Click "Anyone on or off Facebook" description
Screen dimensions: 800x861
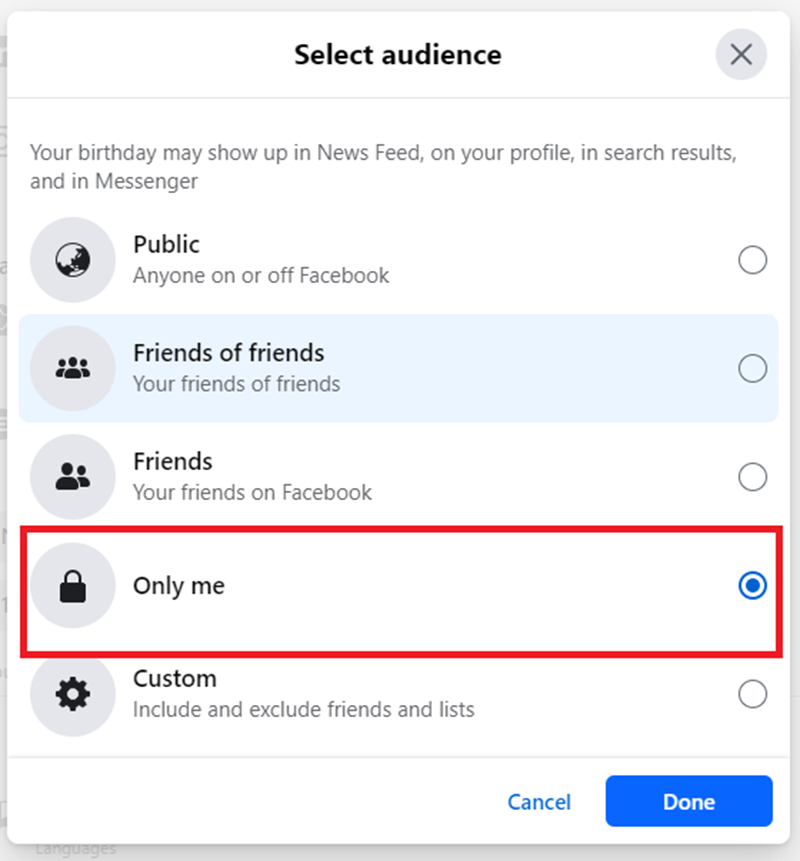click(261, 275)
